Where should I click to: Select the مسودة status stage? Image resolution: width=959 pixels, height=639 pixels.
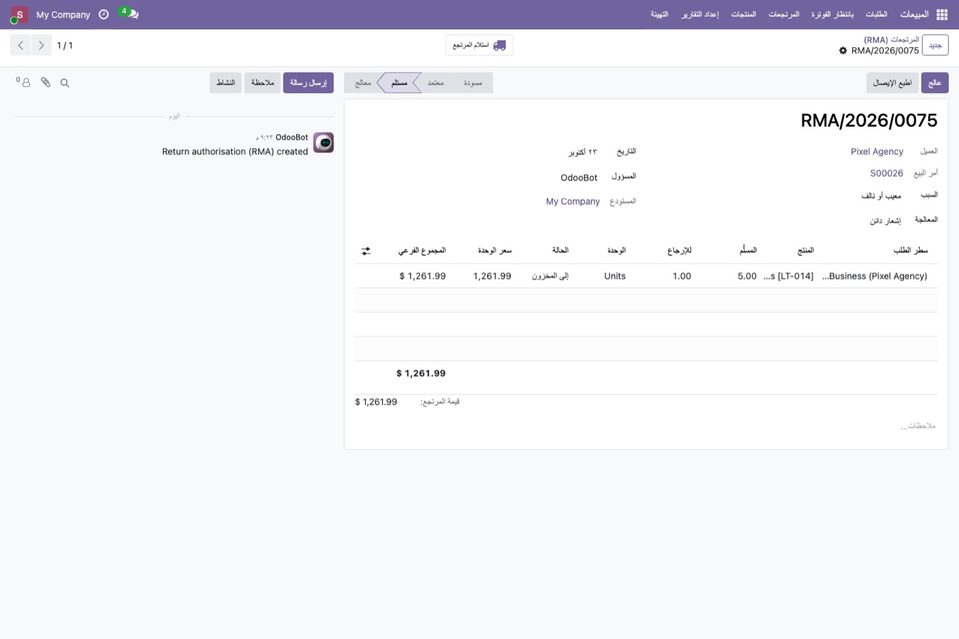[473, 83]
